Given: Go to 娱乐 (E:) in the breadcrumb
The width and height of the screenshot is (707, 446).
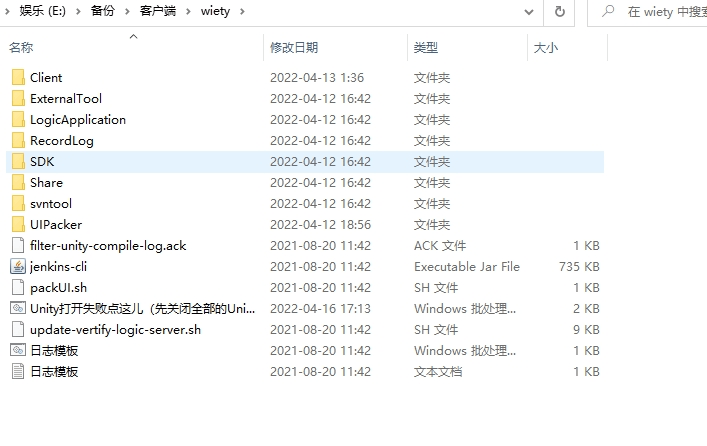Looking at the screenshot, I should [x=42, y=11].
